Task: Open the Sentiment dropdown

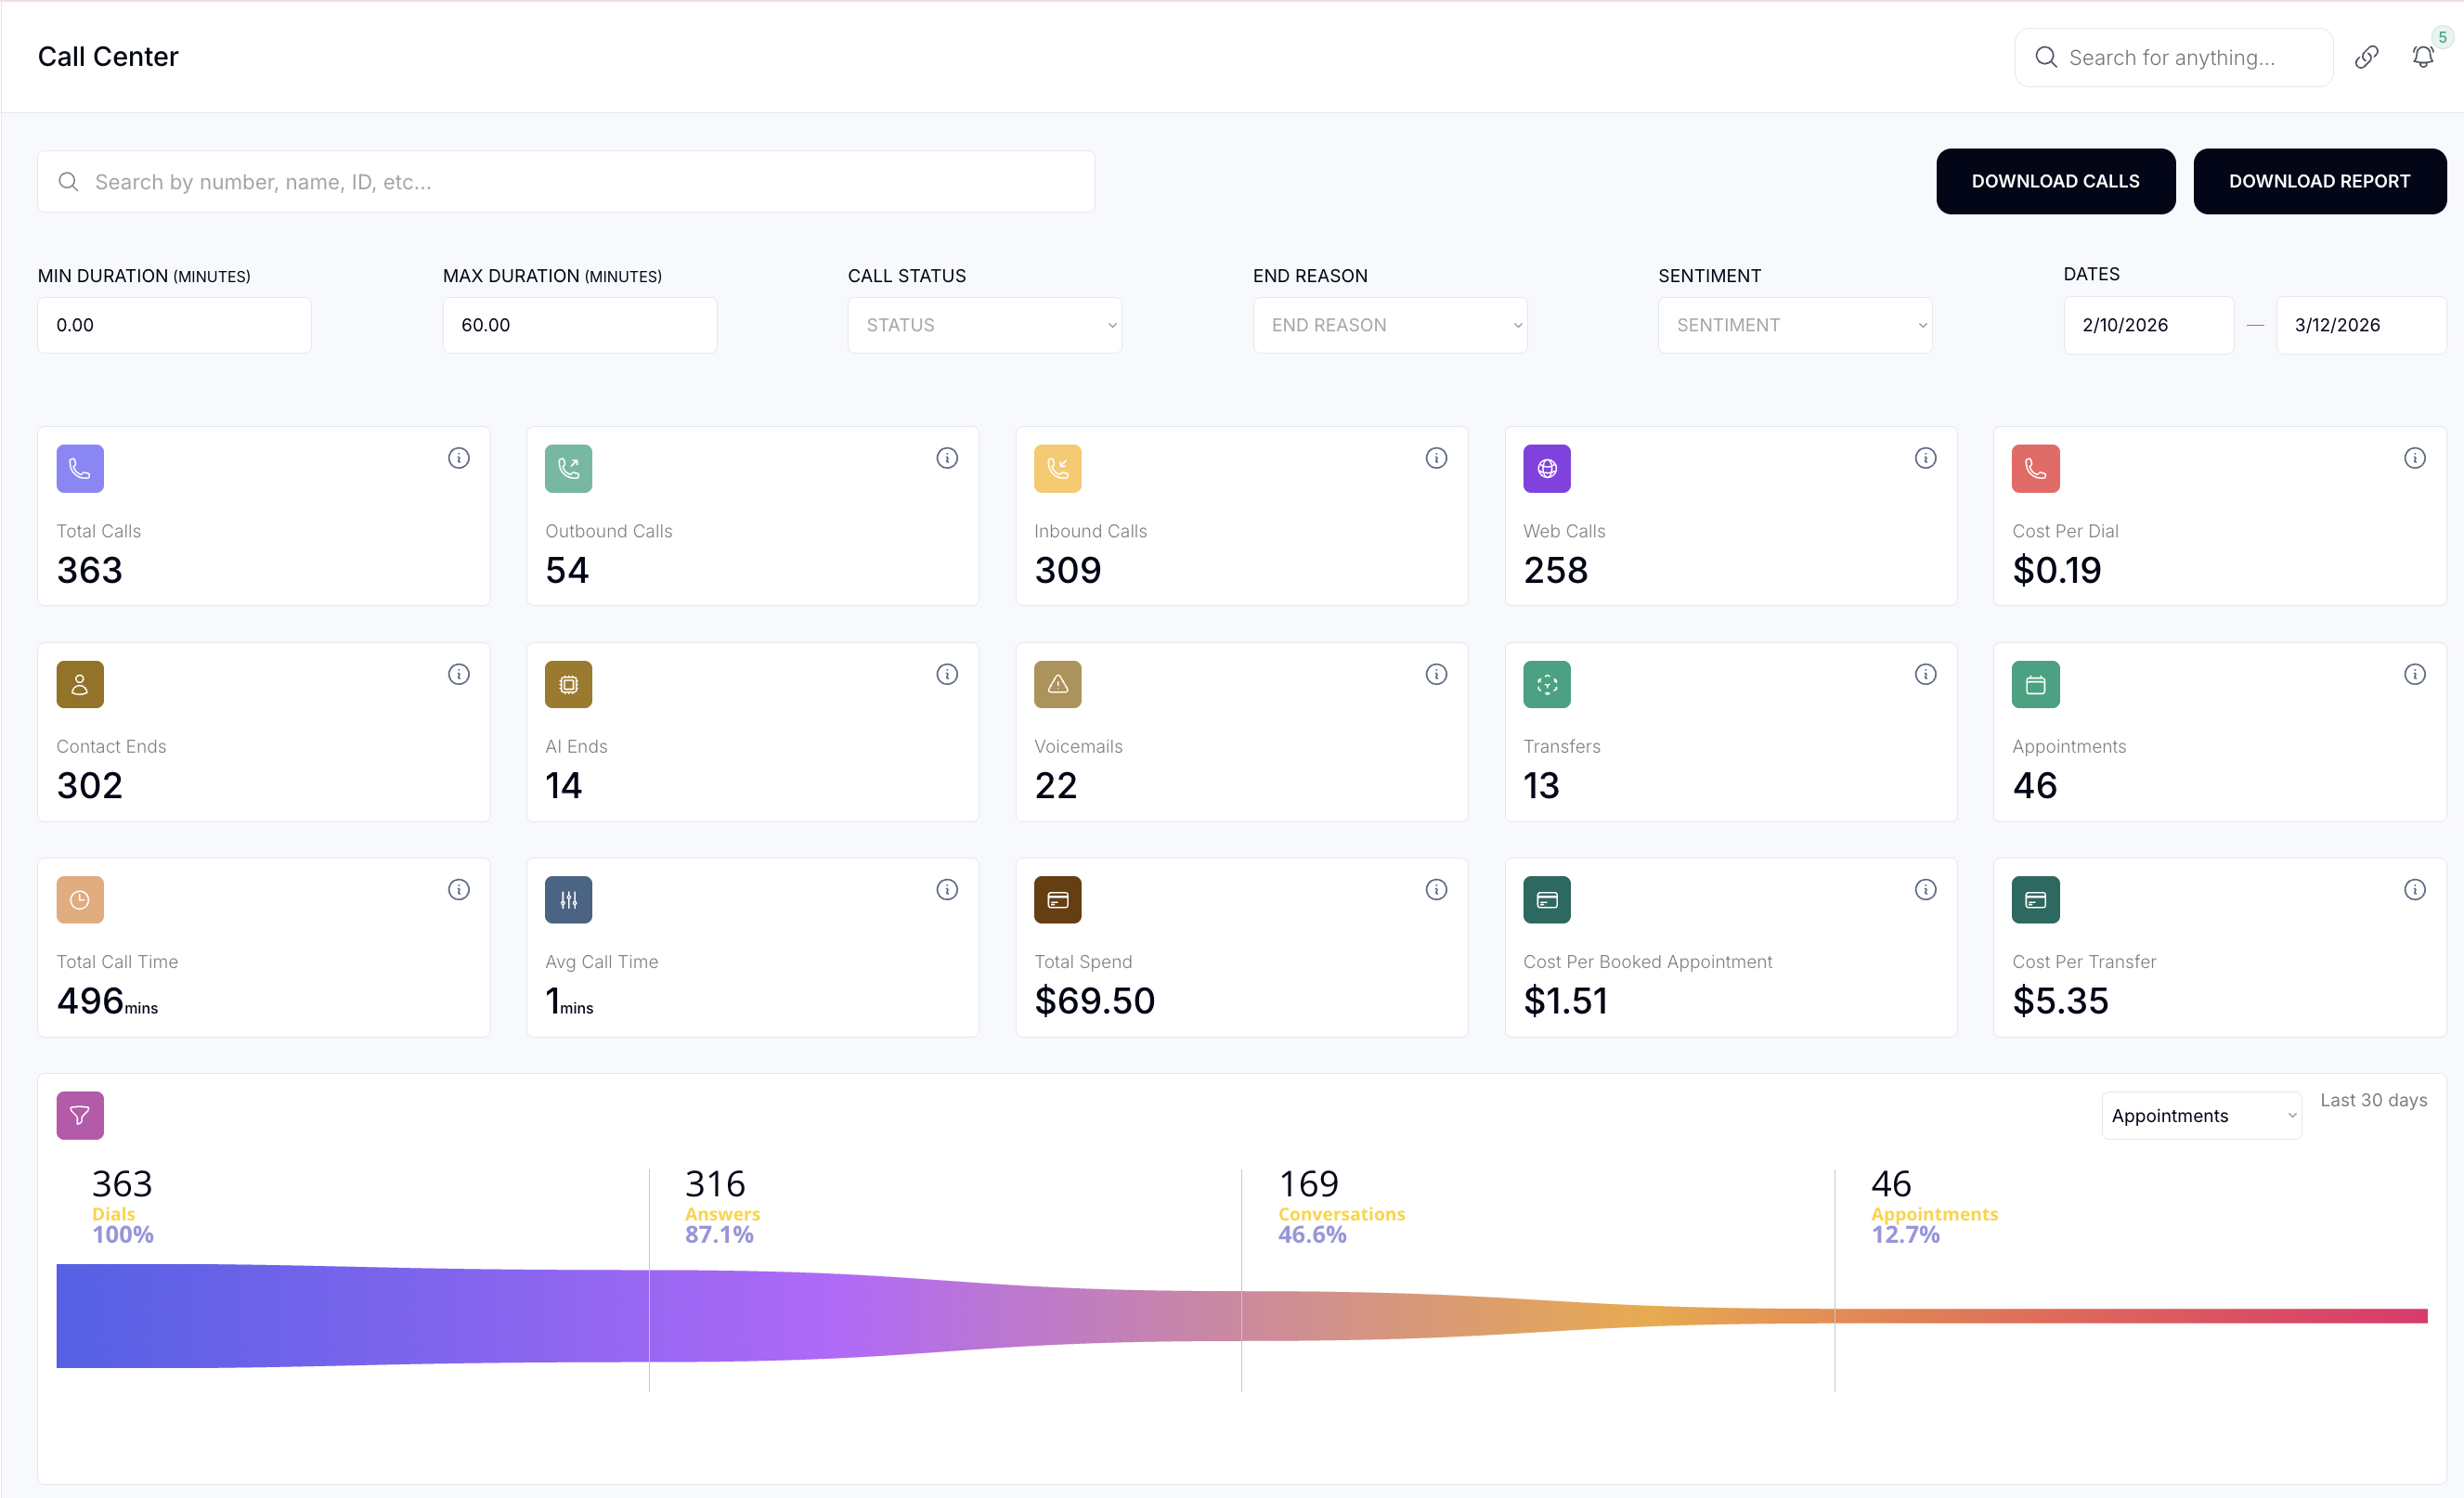Action: [1794, 325]
